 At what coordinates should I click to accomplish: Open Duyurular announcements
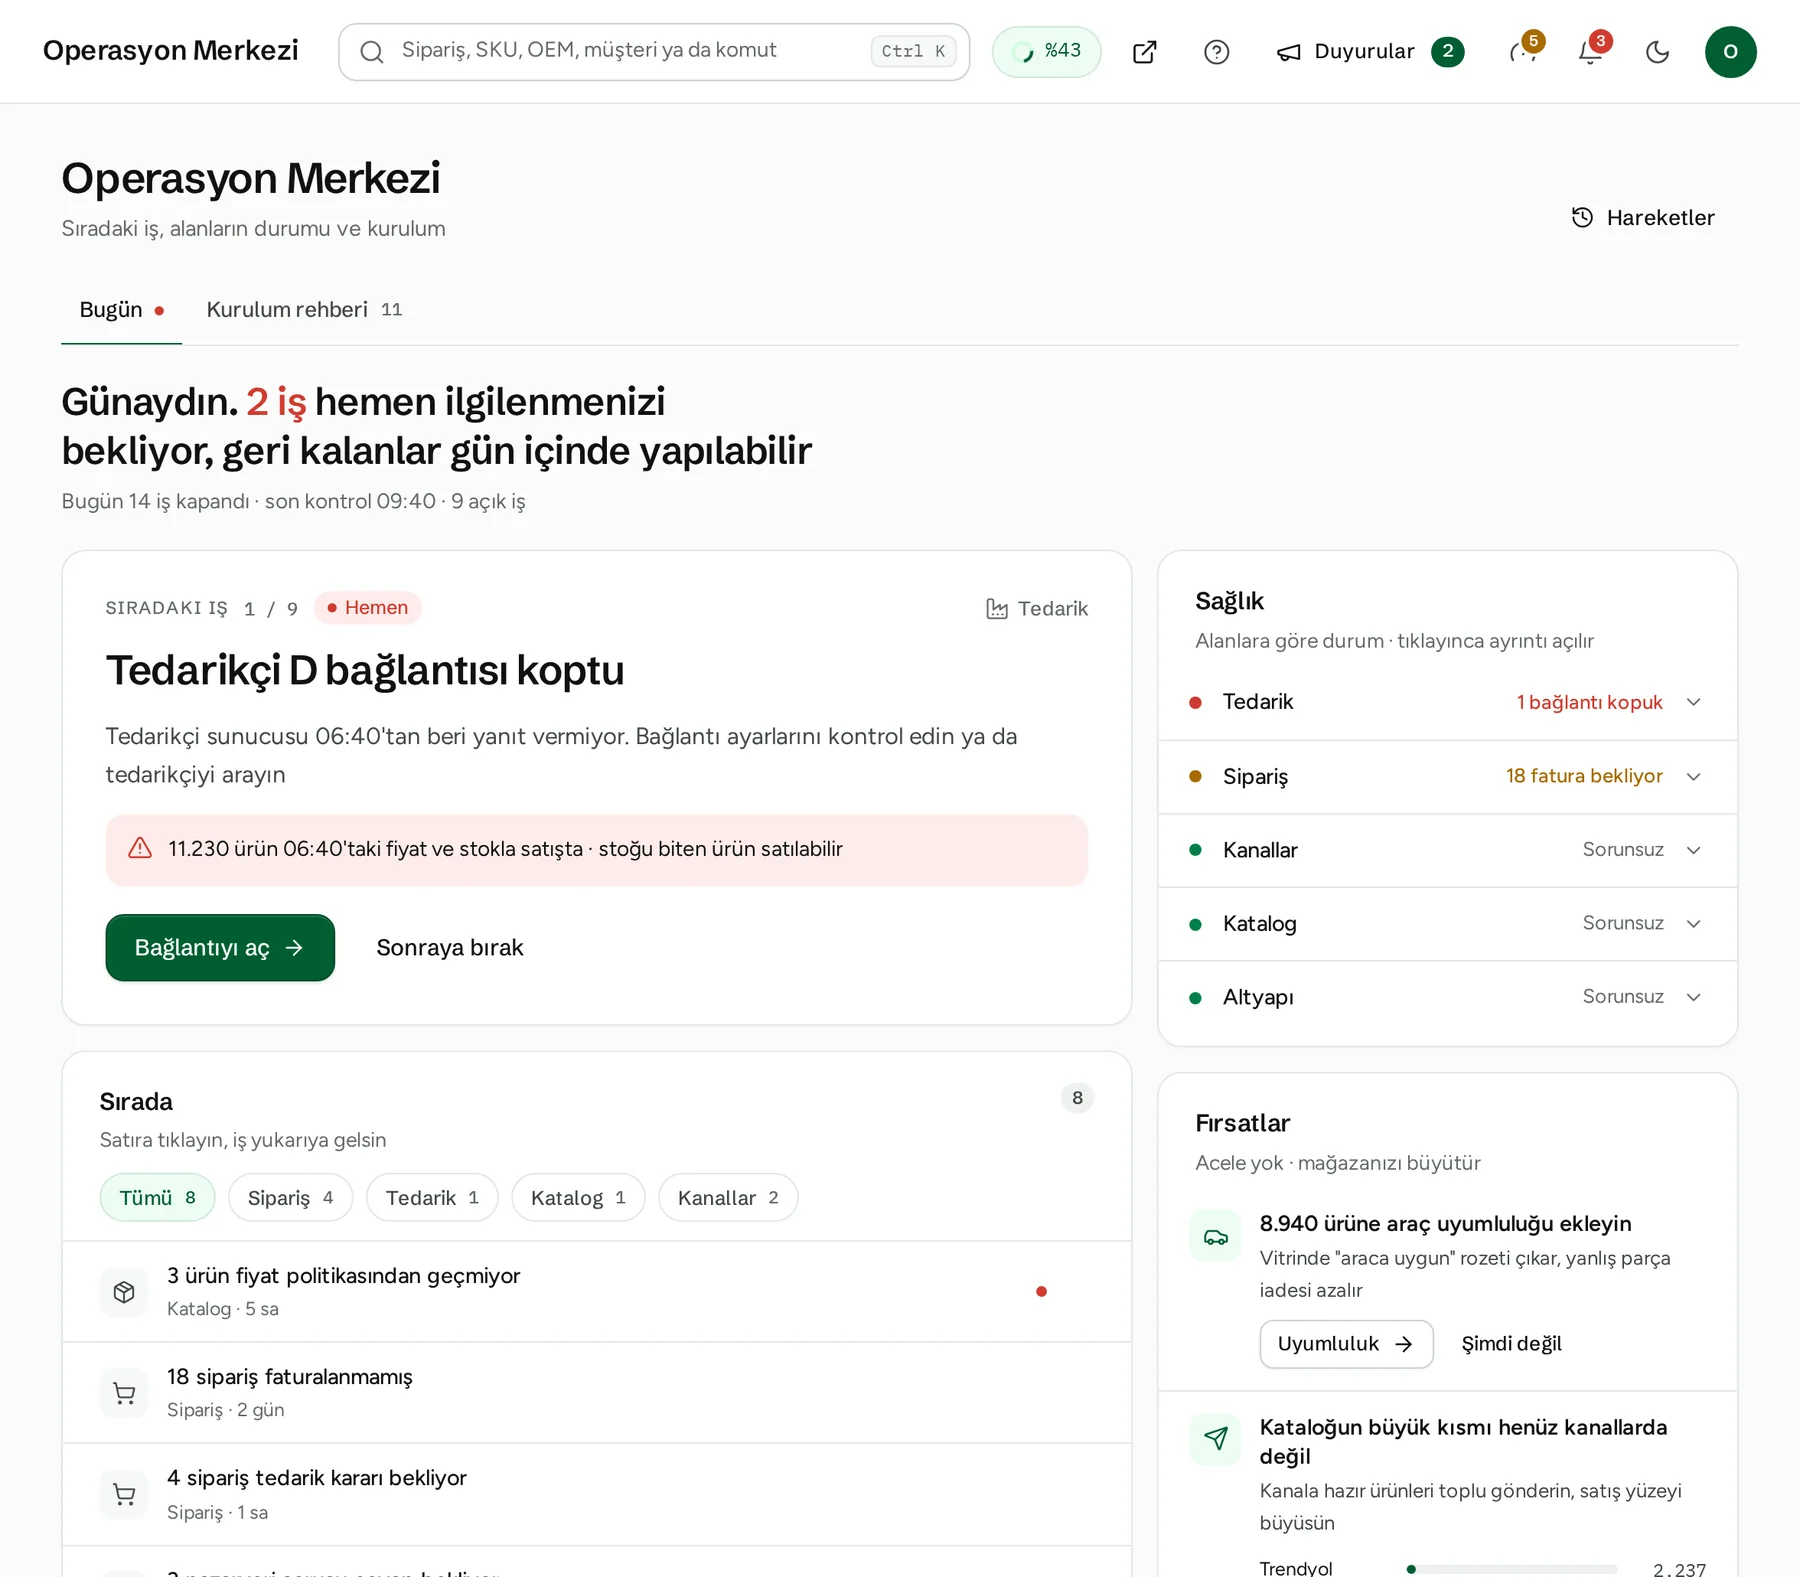[1370, 52]
